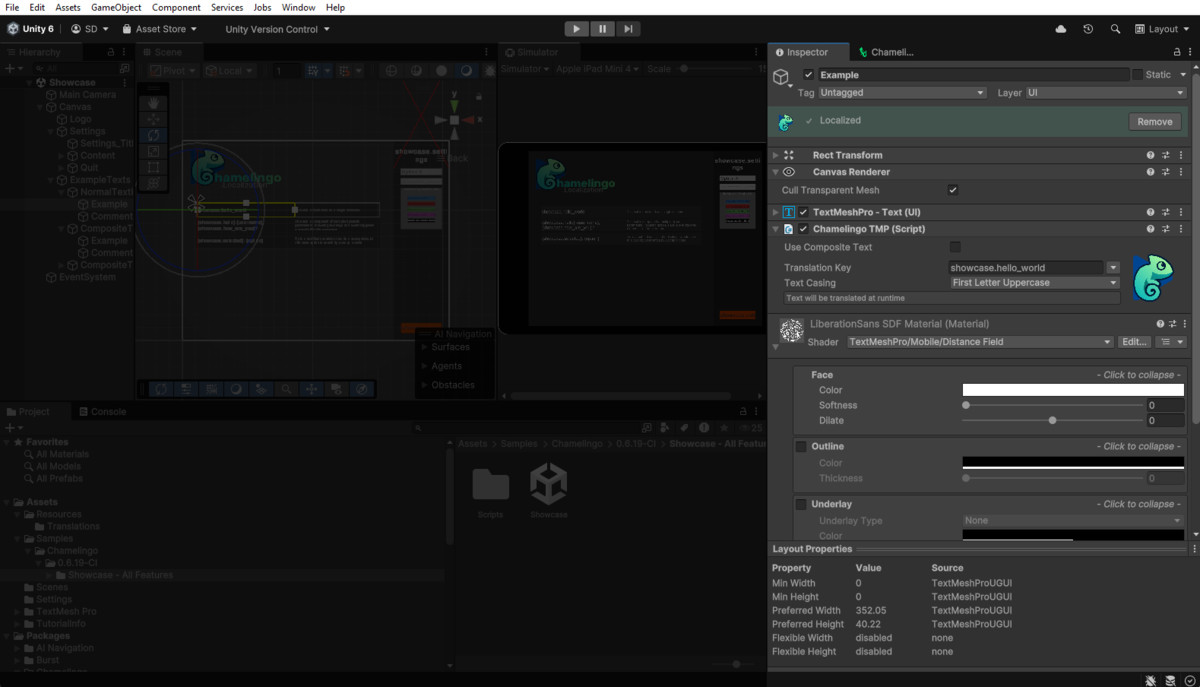Click Edit... next to the Shader field
The height and width of the screenshot is (687, 1200).
point(1135,341)
